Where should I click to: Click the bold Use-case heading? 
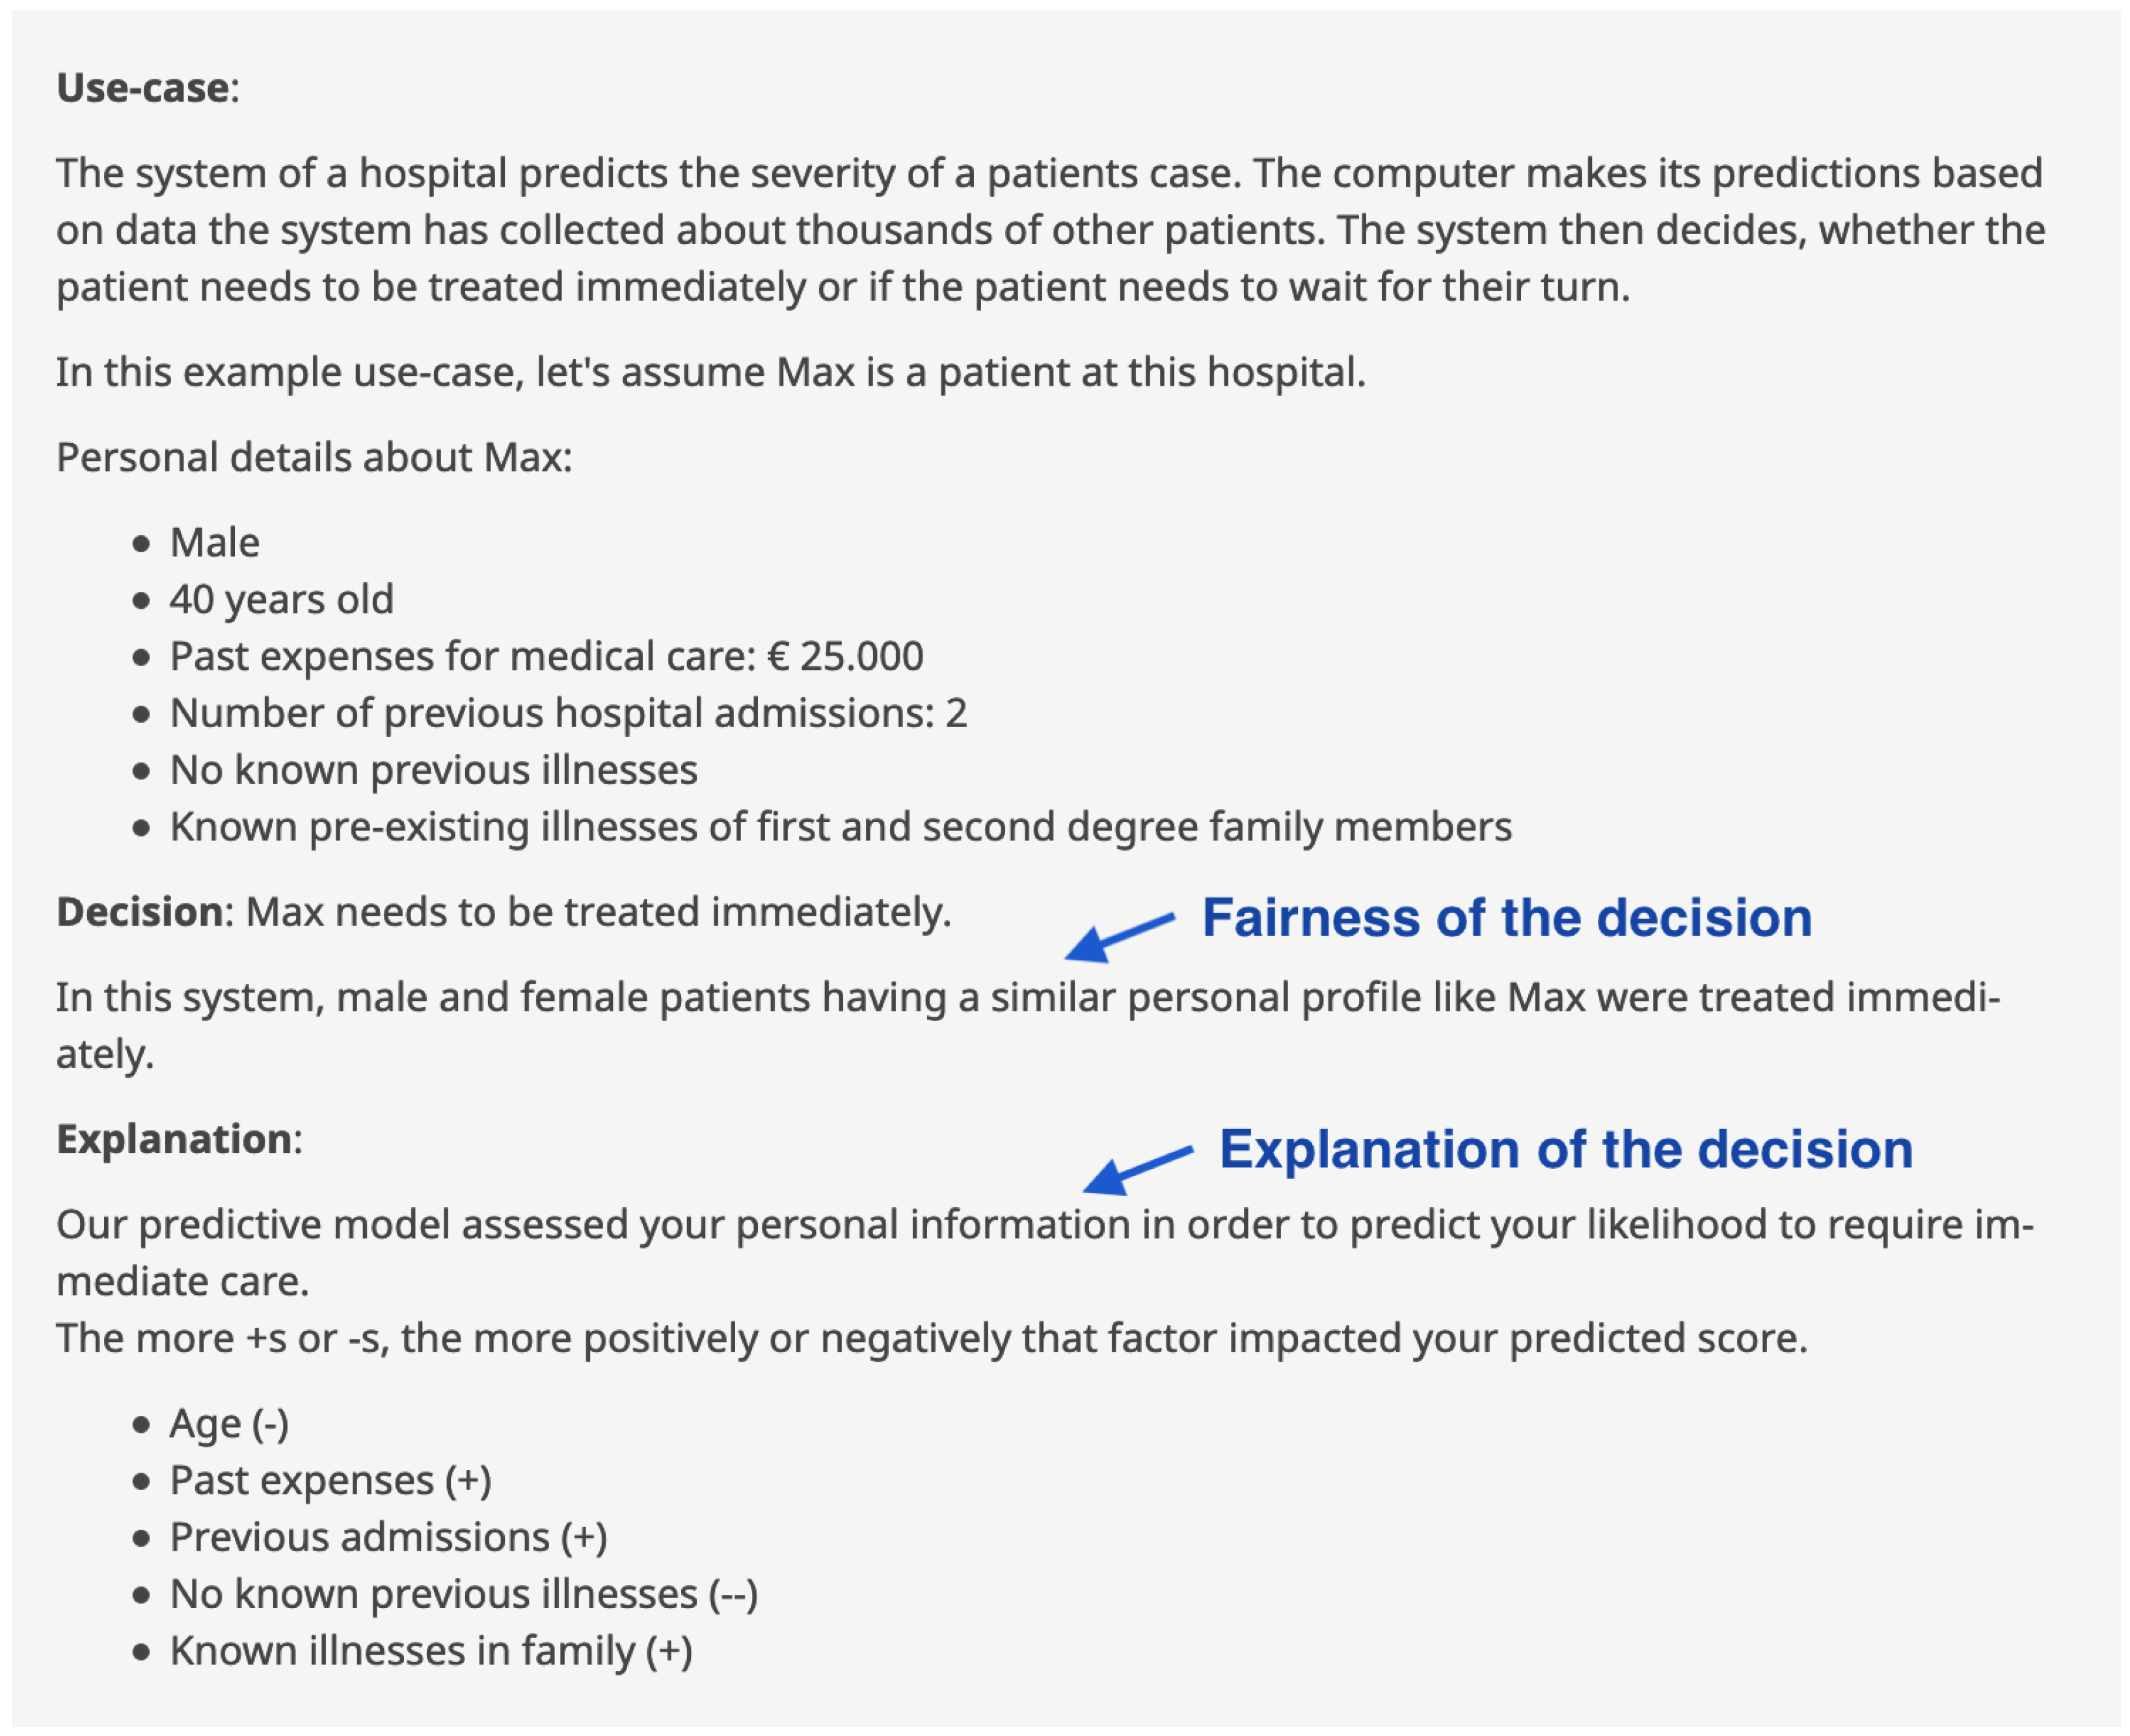142,88
